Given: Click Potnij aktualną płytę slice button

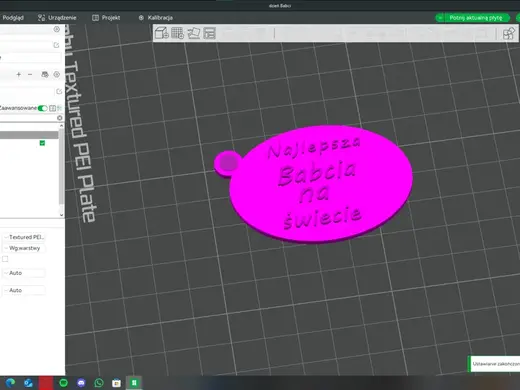Looking at the screenshot, I should pyautogui.click(x=476, y=18).
